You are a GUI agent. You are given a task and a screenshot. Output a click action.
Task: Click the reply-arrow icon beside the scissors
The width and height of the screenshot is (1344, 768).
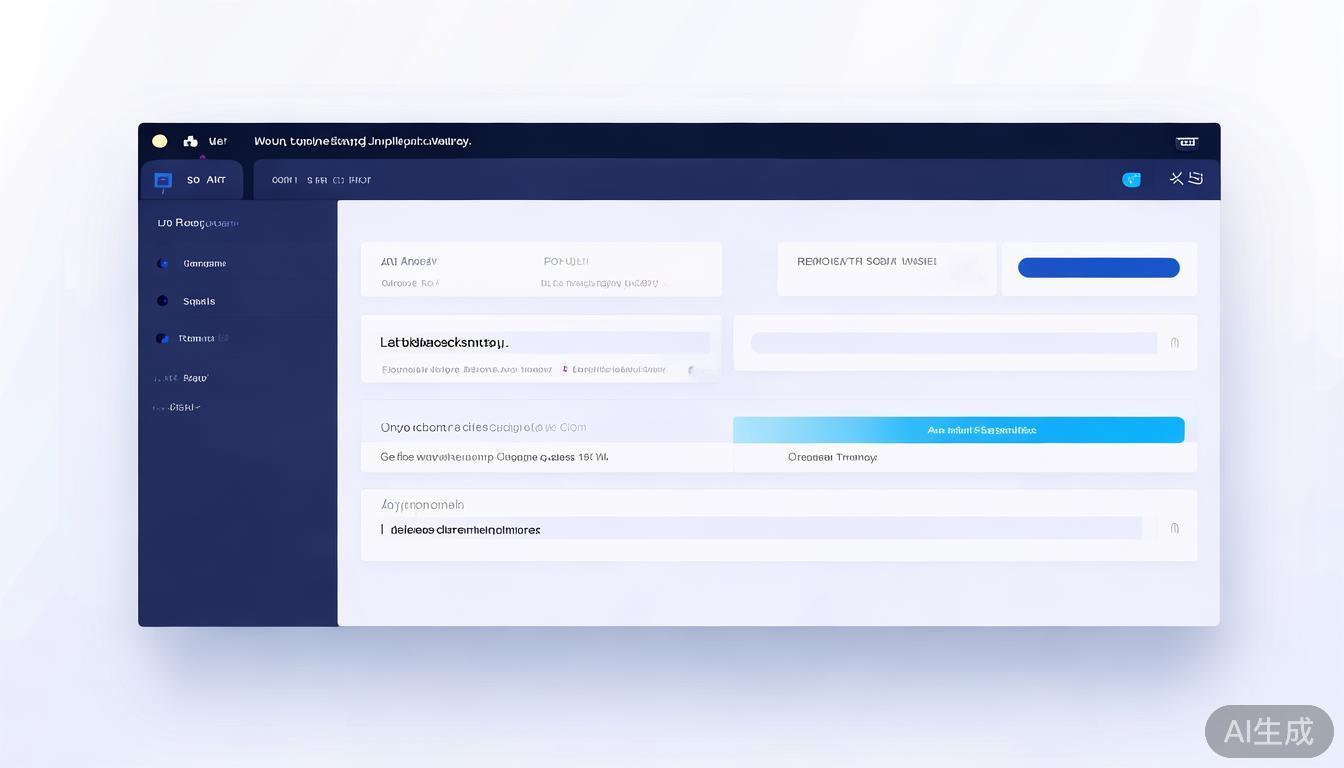pos(1196,178)
